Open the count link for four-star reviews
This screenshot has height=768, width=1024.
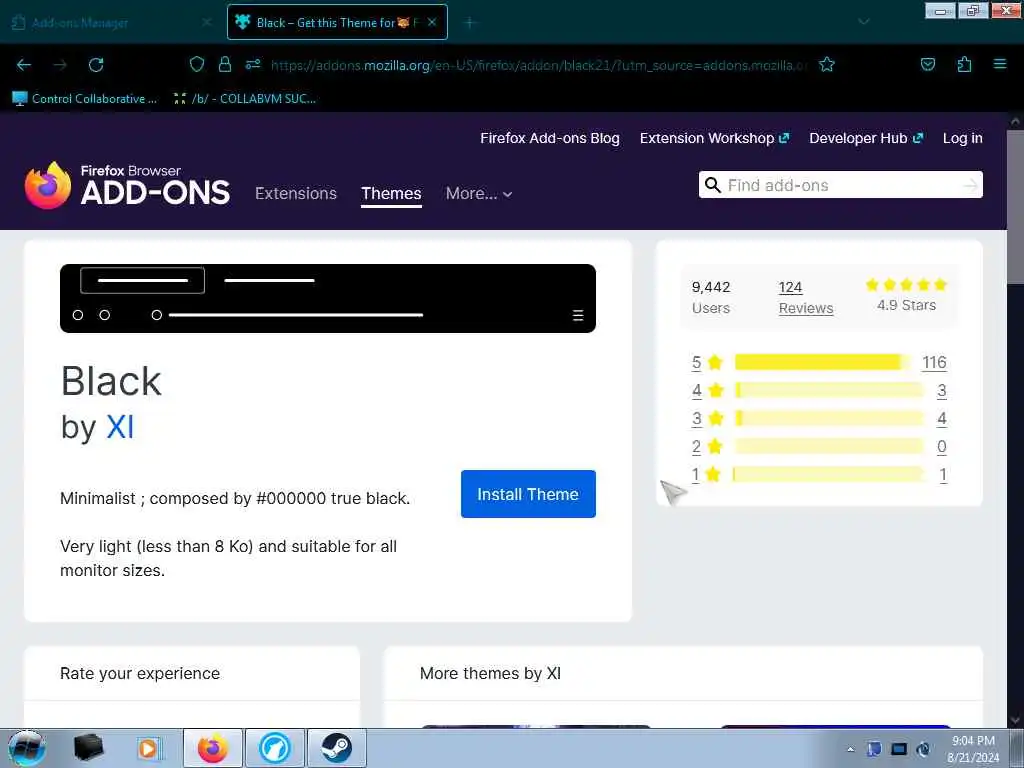pos(942,391)
